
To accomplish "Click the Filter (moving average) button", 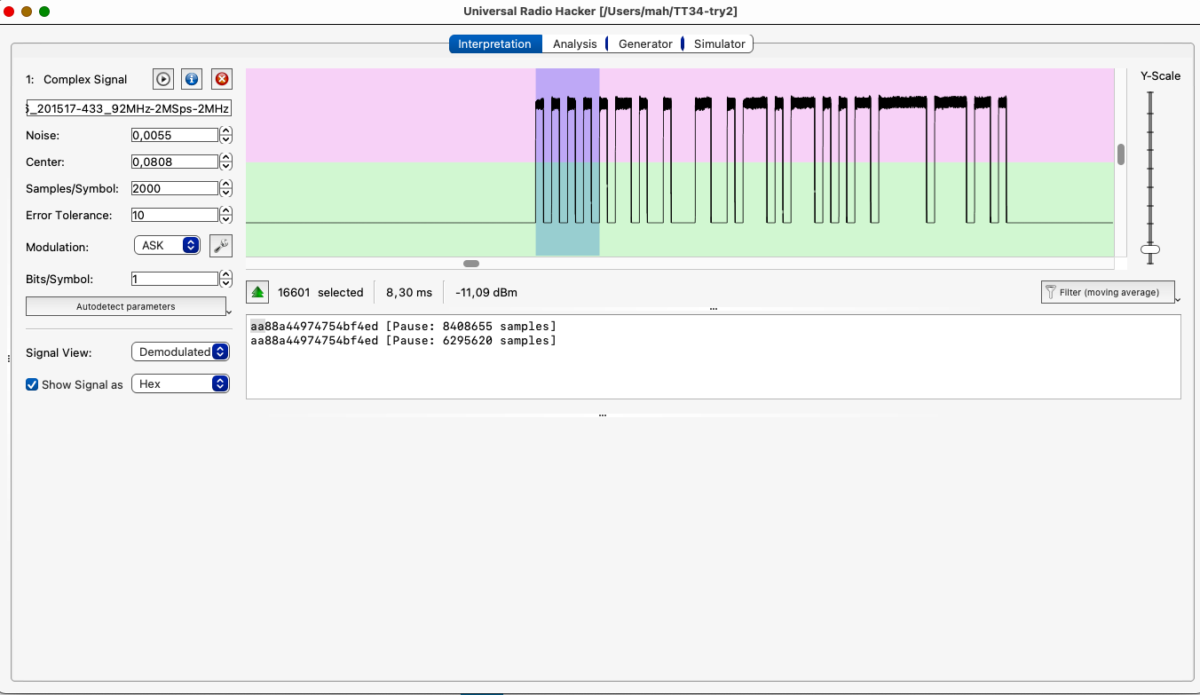I will (1110, 292).
